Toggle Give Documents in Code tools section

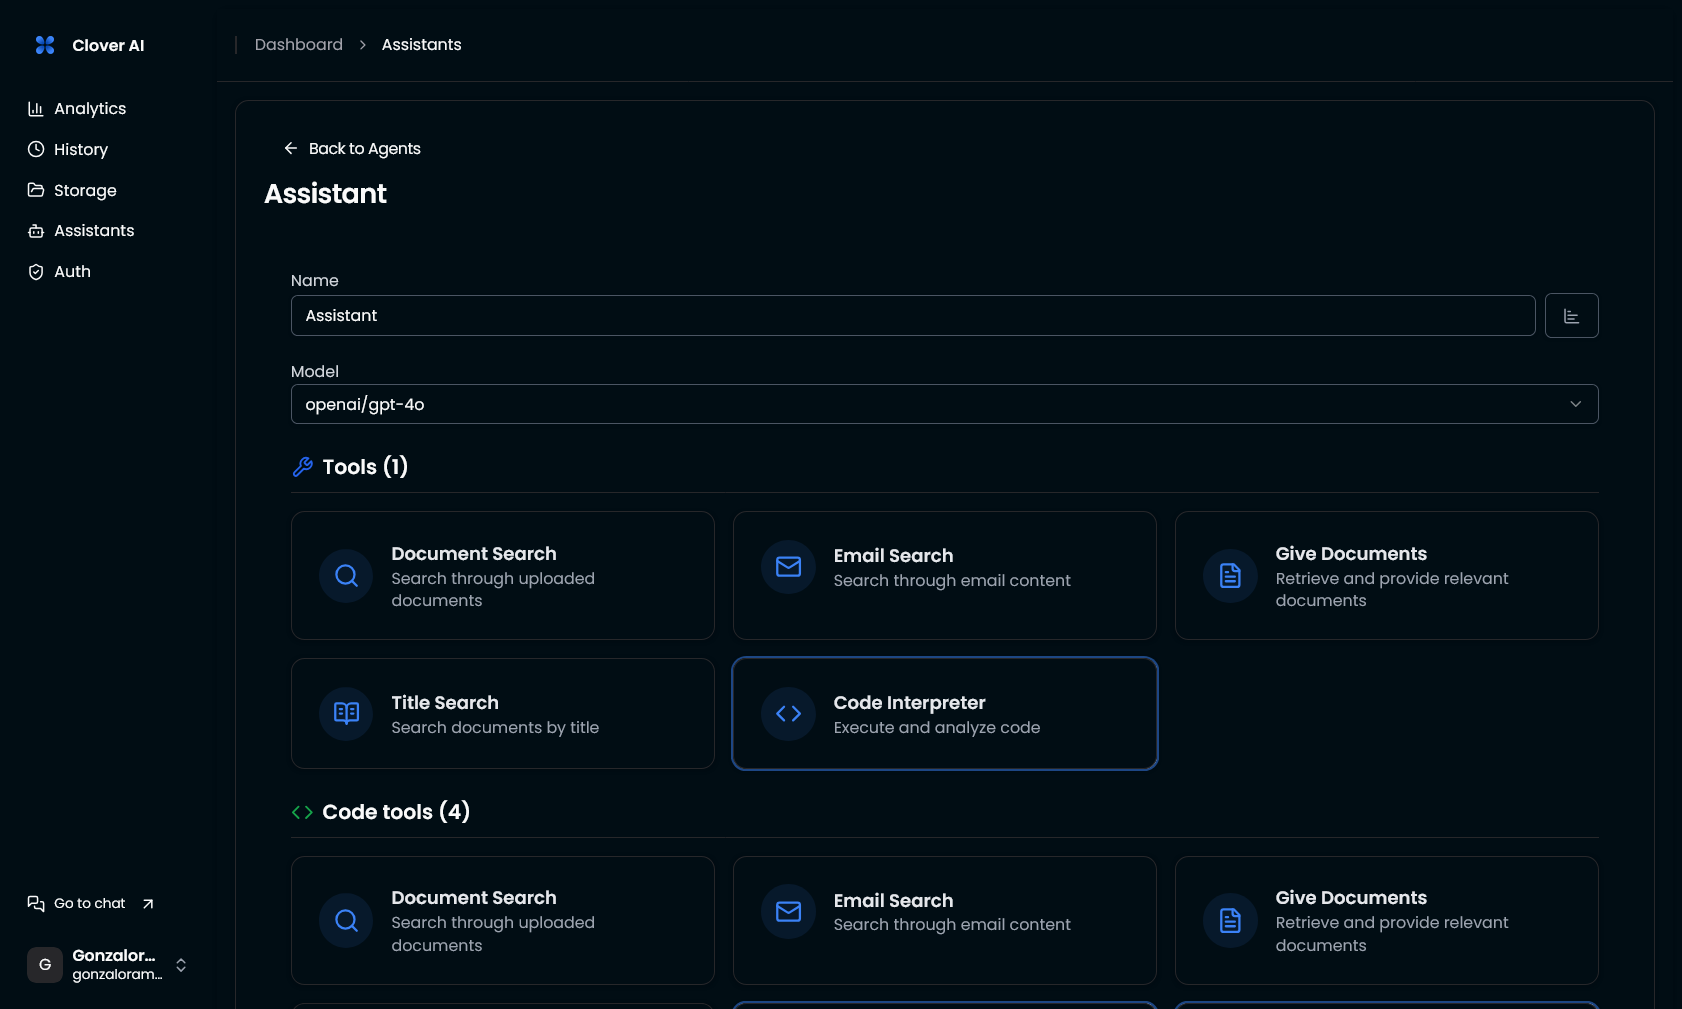click(x=1387, y=921)
